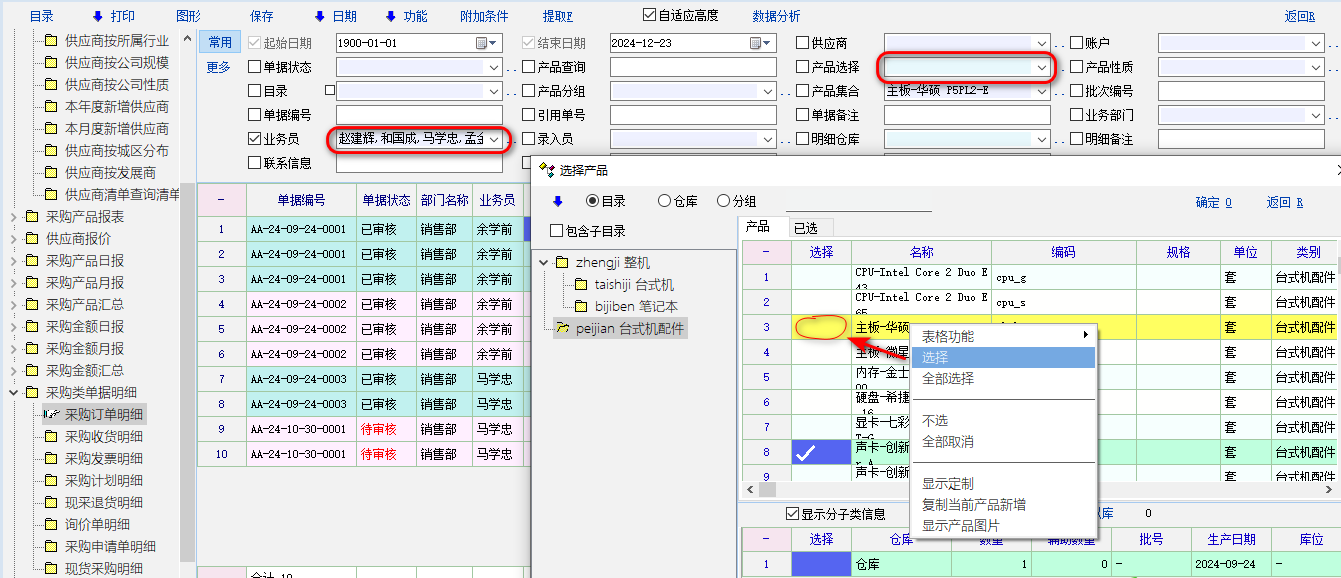The height and width of the screenshot is (578, 1341).
Task: Open the 业务员 dropdown list
Action: pyautogui.click(x=494, y=139)
